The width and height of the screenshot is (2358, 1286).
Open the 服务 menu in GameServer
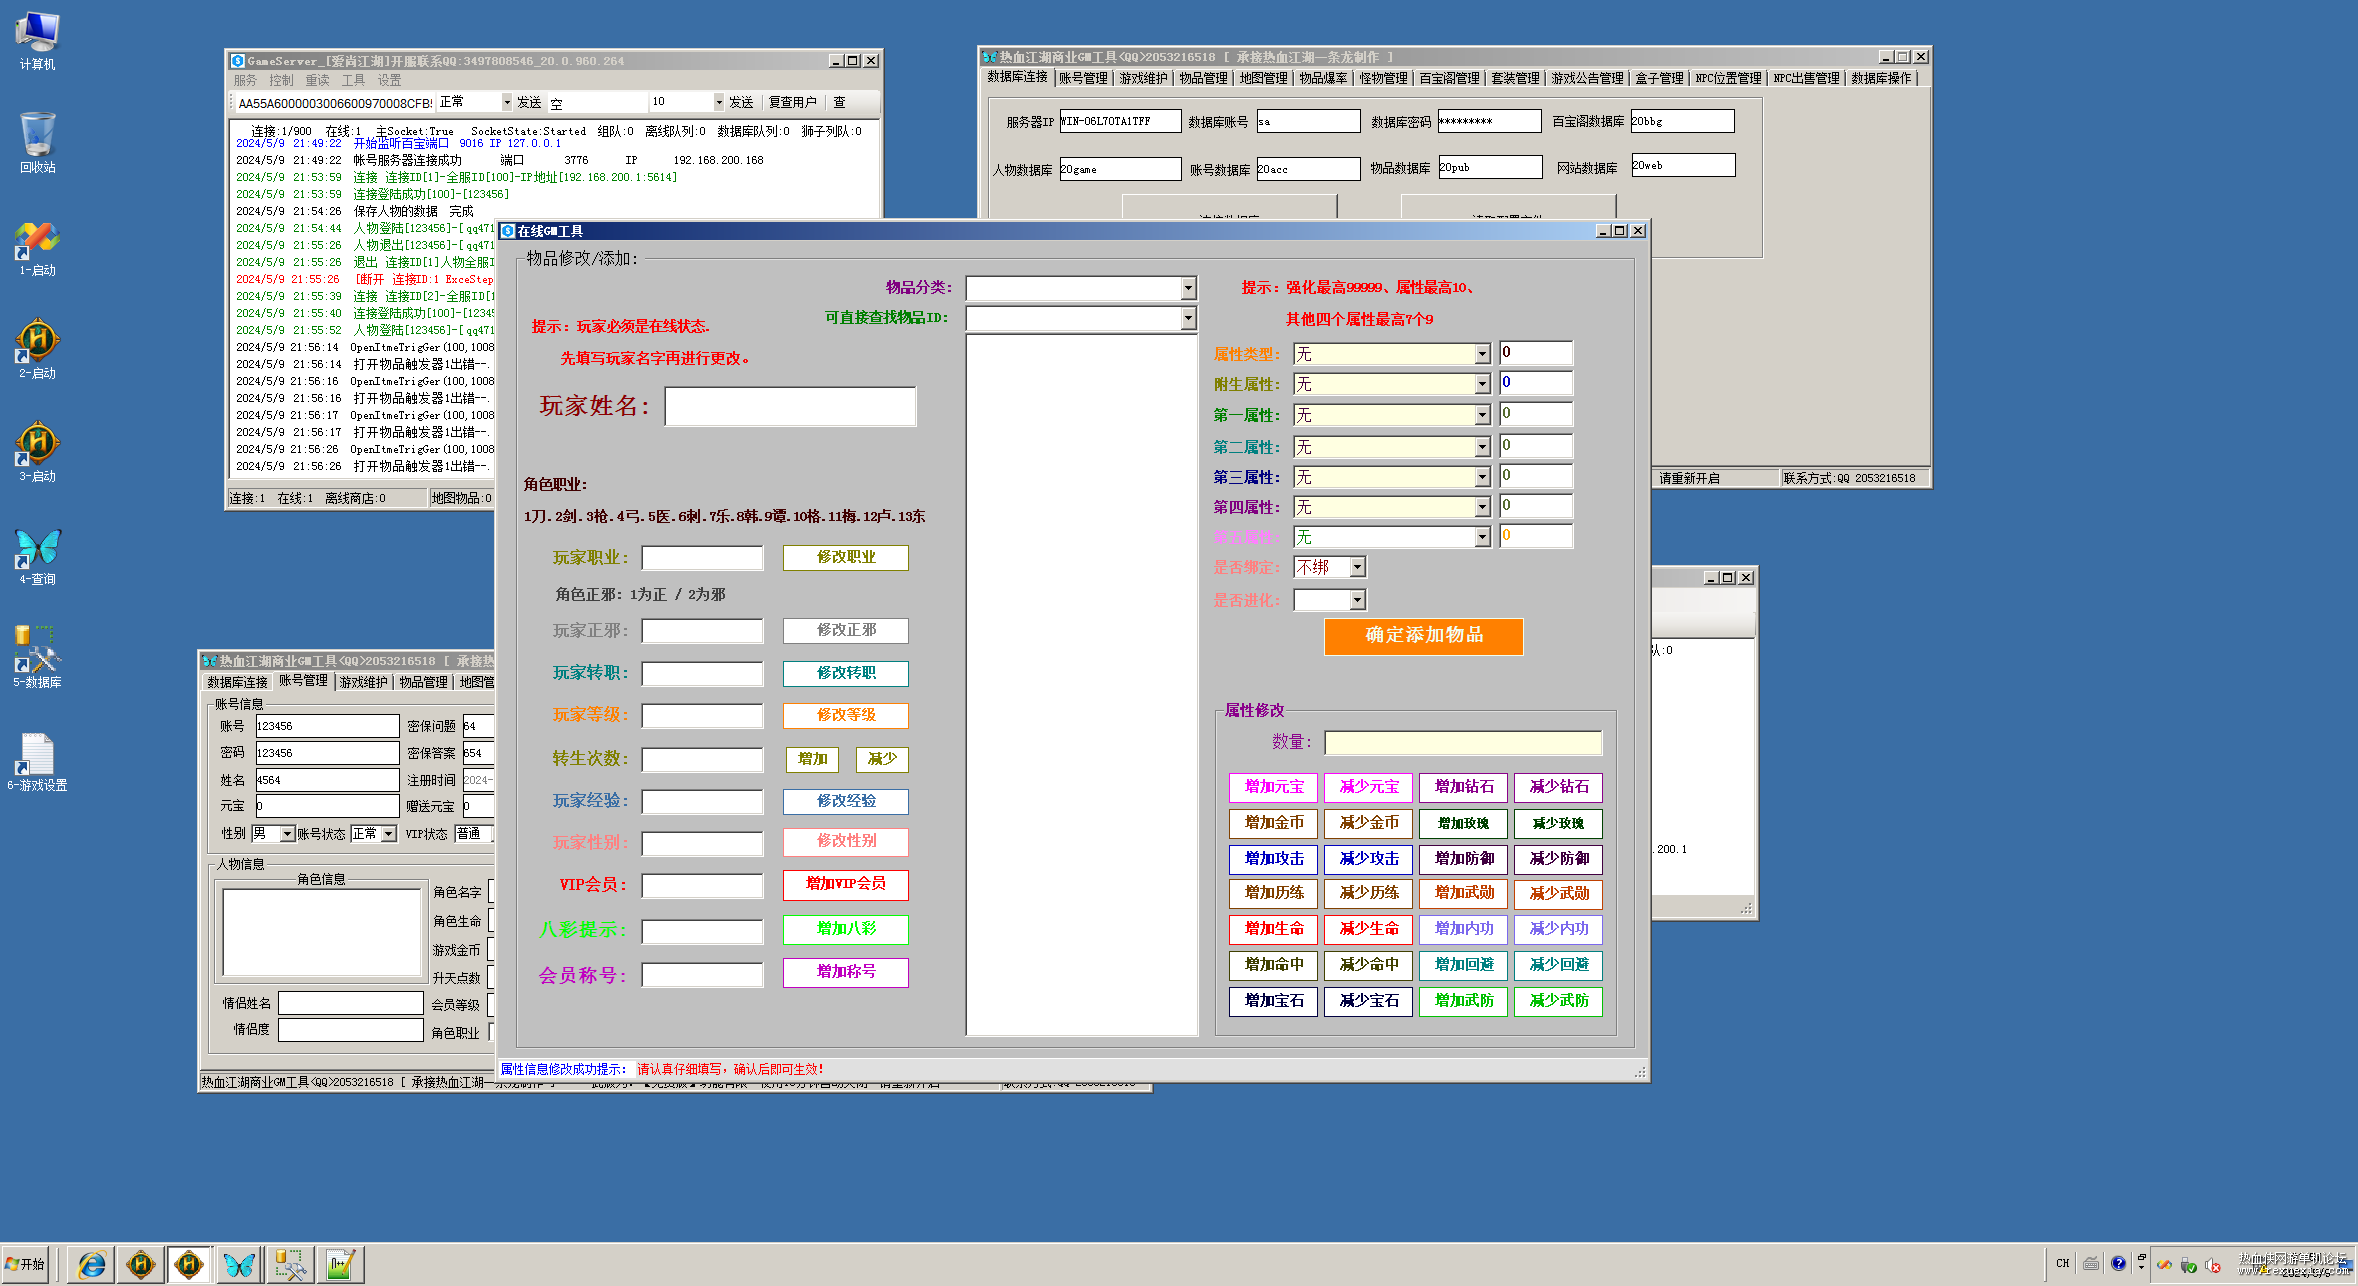(x=245, y=81)
